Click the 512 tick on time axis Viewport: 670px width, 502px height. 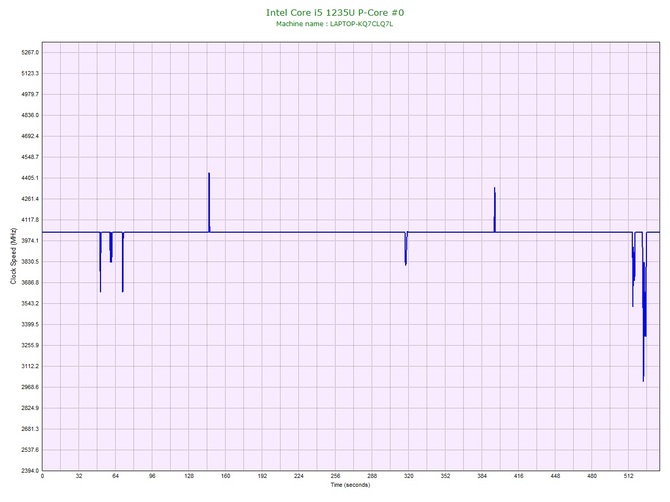(629, 476)
